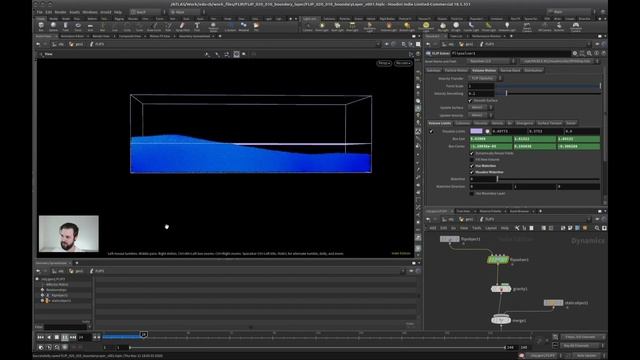Screen dimensions: 640x360
Task: Jump to last frame
Action: coord(73,337)
